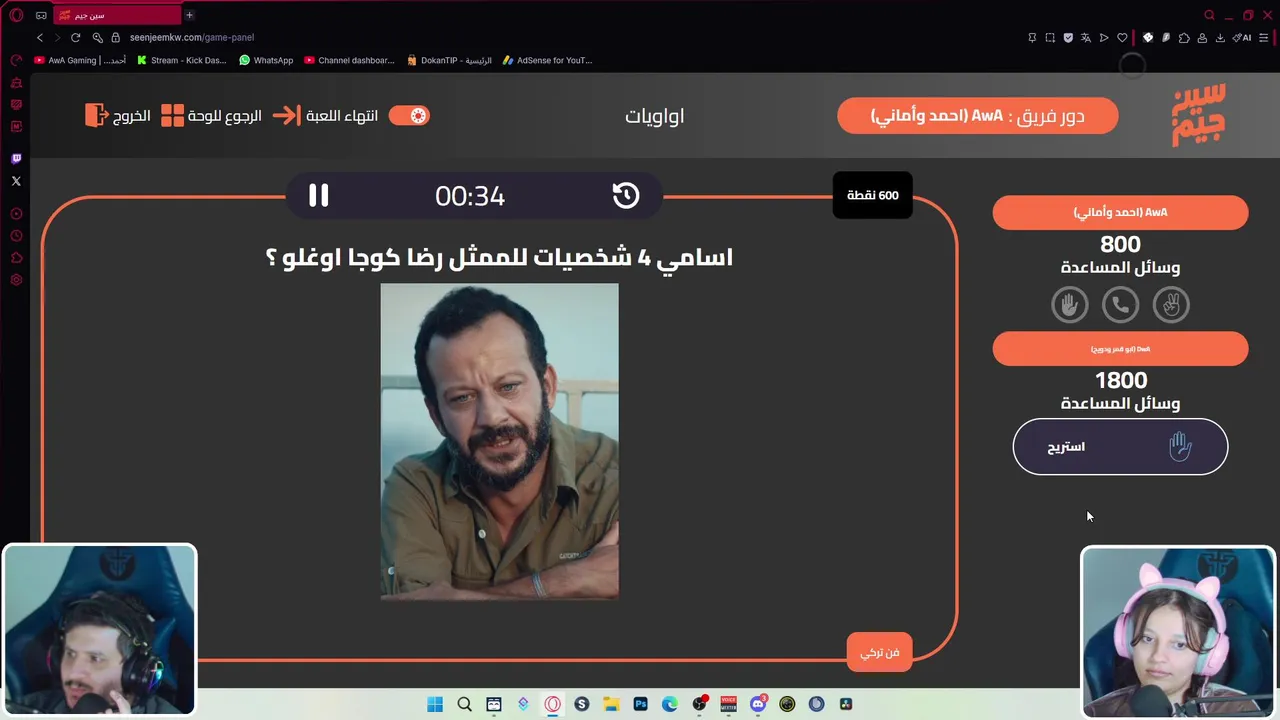1280x720 pixels.
Task: View site security lock info
Action: pos(116,37)
